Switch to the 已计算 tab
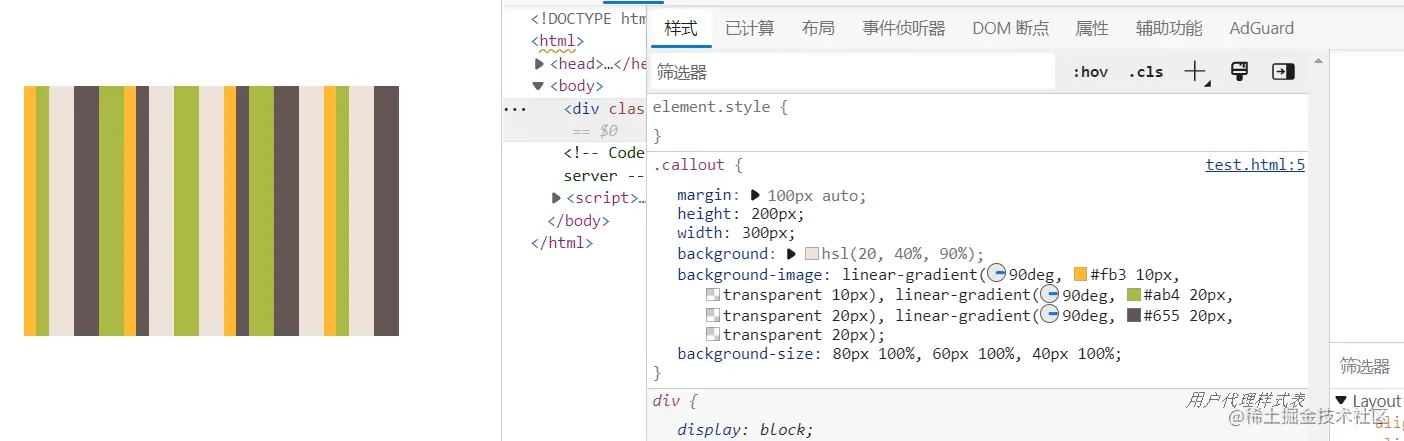 750,28
